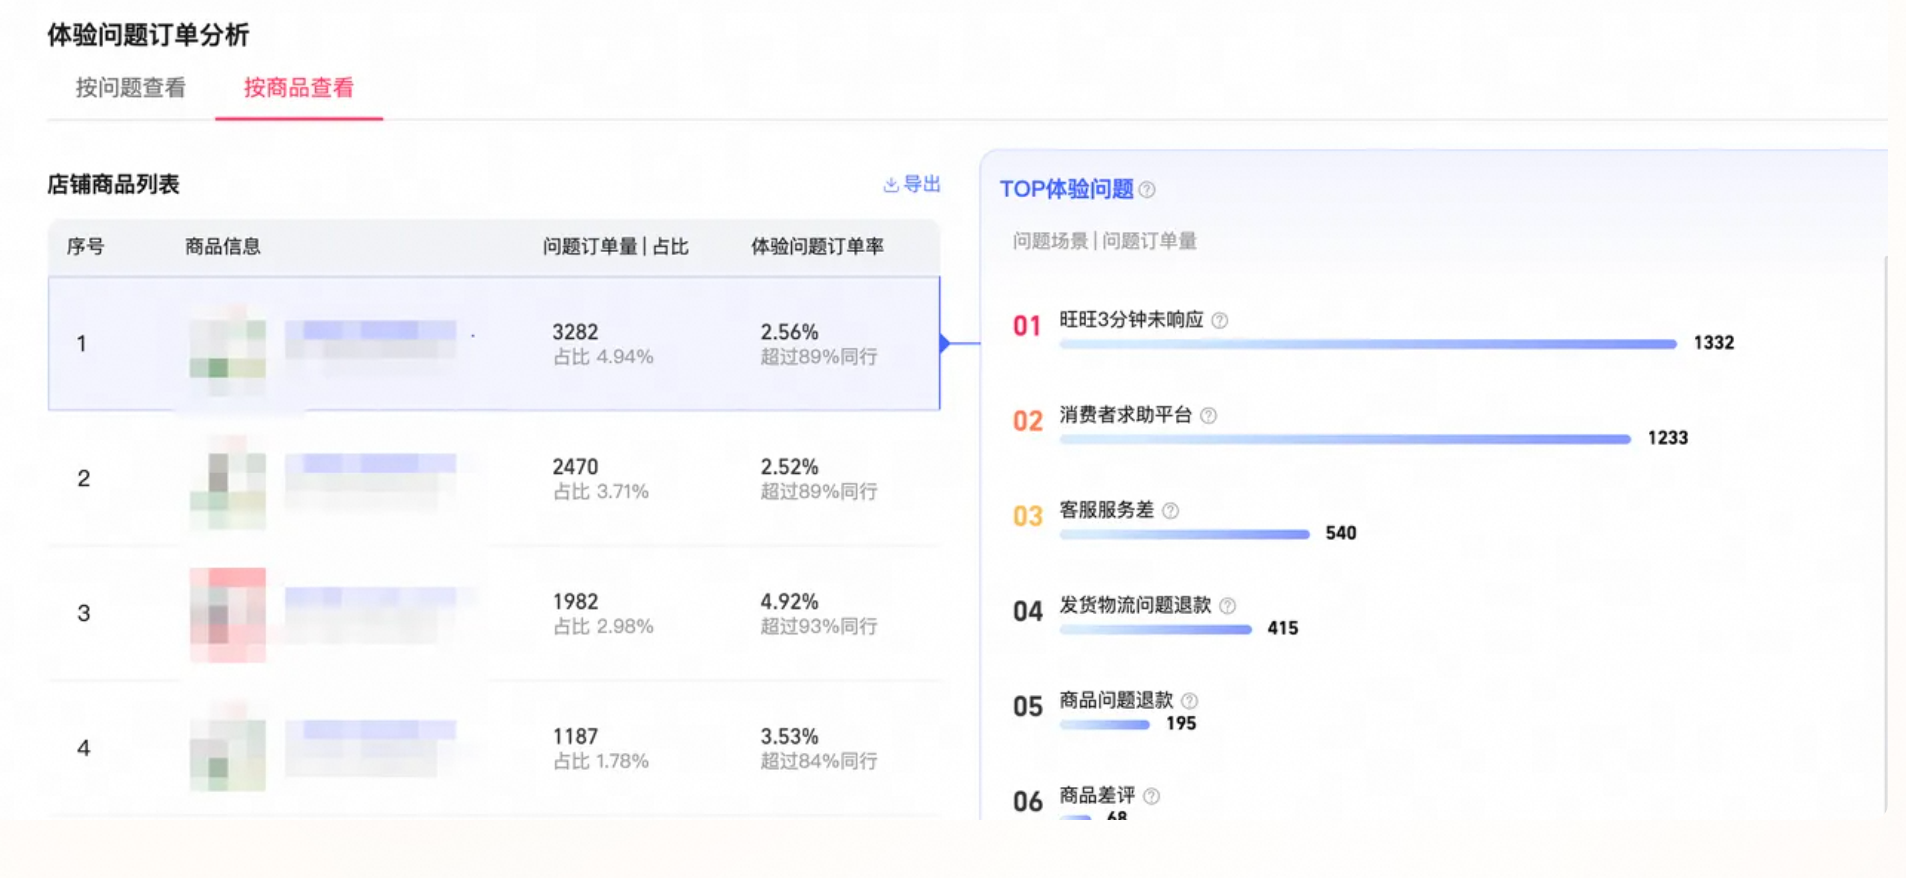This screenshot has width=1906, height=878.
Task: Click the 序号 column header
Action: click(85, 247)
